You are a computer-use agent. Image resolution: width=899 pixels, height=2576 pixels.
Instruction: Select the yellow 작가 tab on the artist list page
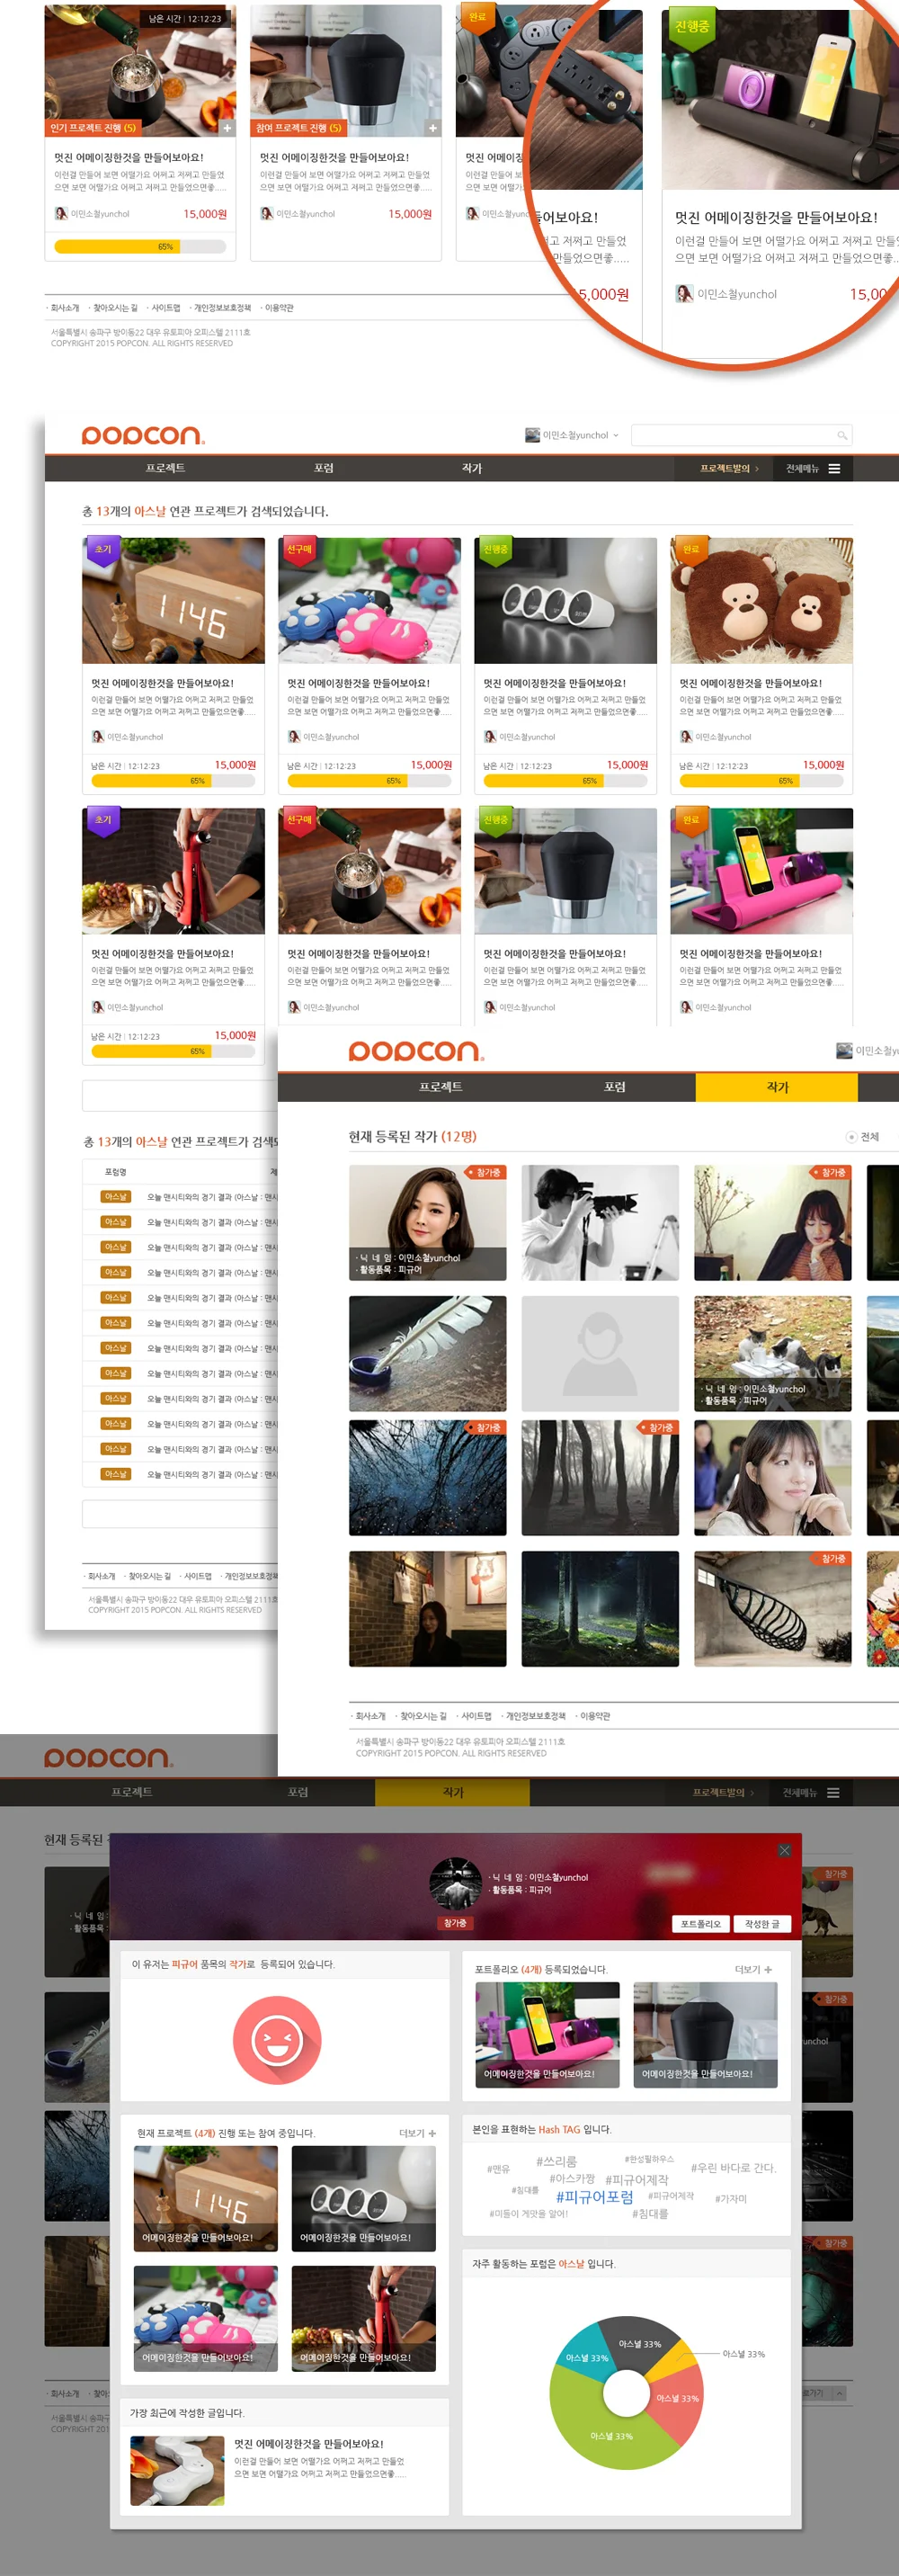click(776, 1087)
